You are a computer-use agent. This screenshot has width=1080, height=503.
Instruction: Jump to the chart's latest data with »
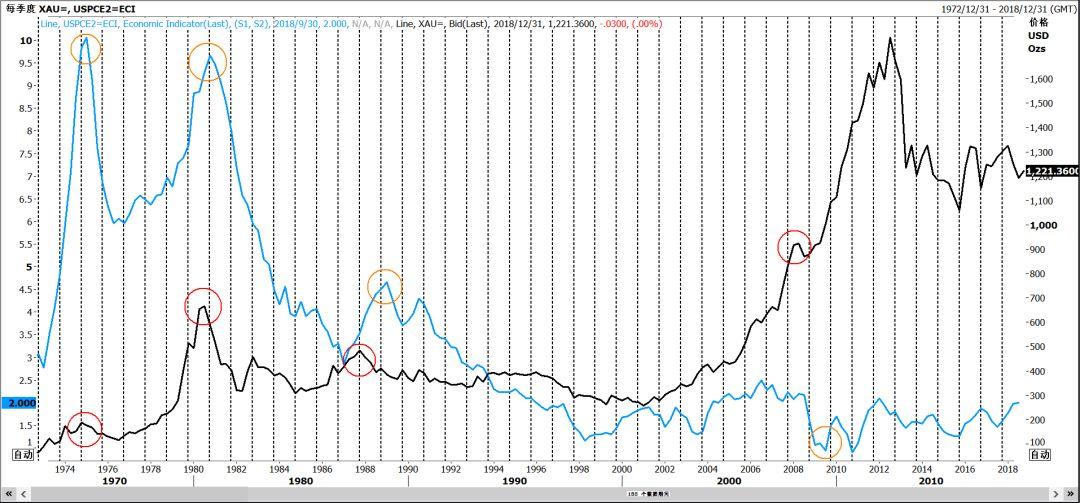click(x=1070, y=494)
